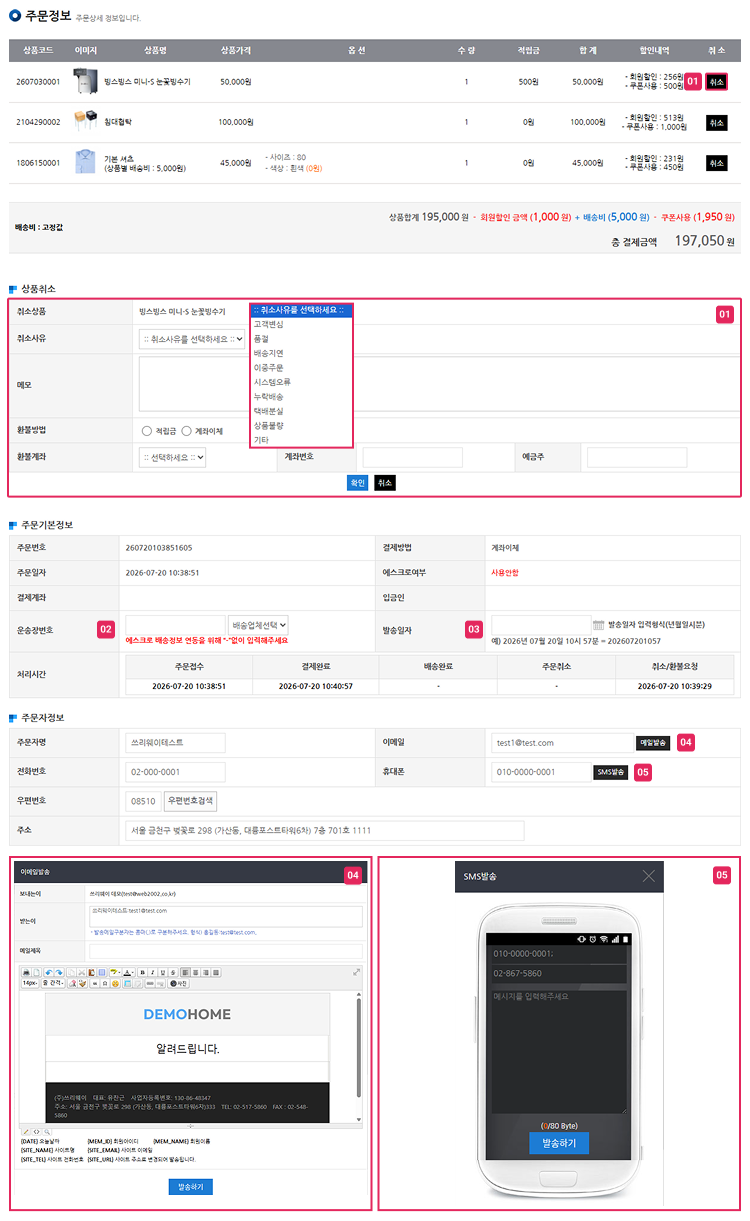Choose 상품불량 from cancel reason list
Viewport: 750px width, 1221px height.
[x=301, y=425]
